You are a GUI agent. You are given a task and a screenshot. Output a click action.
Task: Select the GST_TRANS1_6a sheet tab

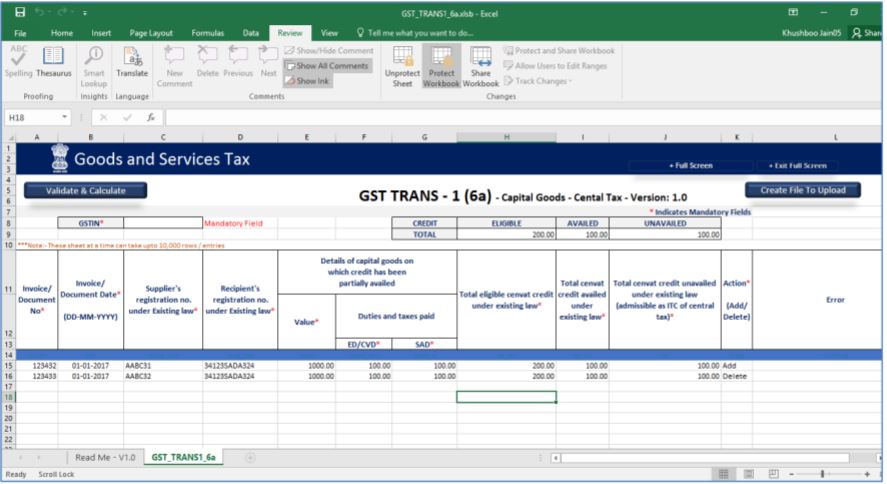click(x=183, y=457)
